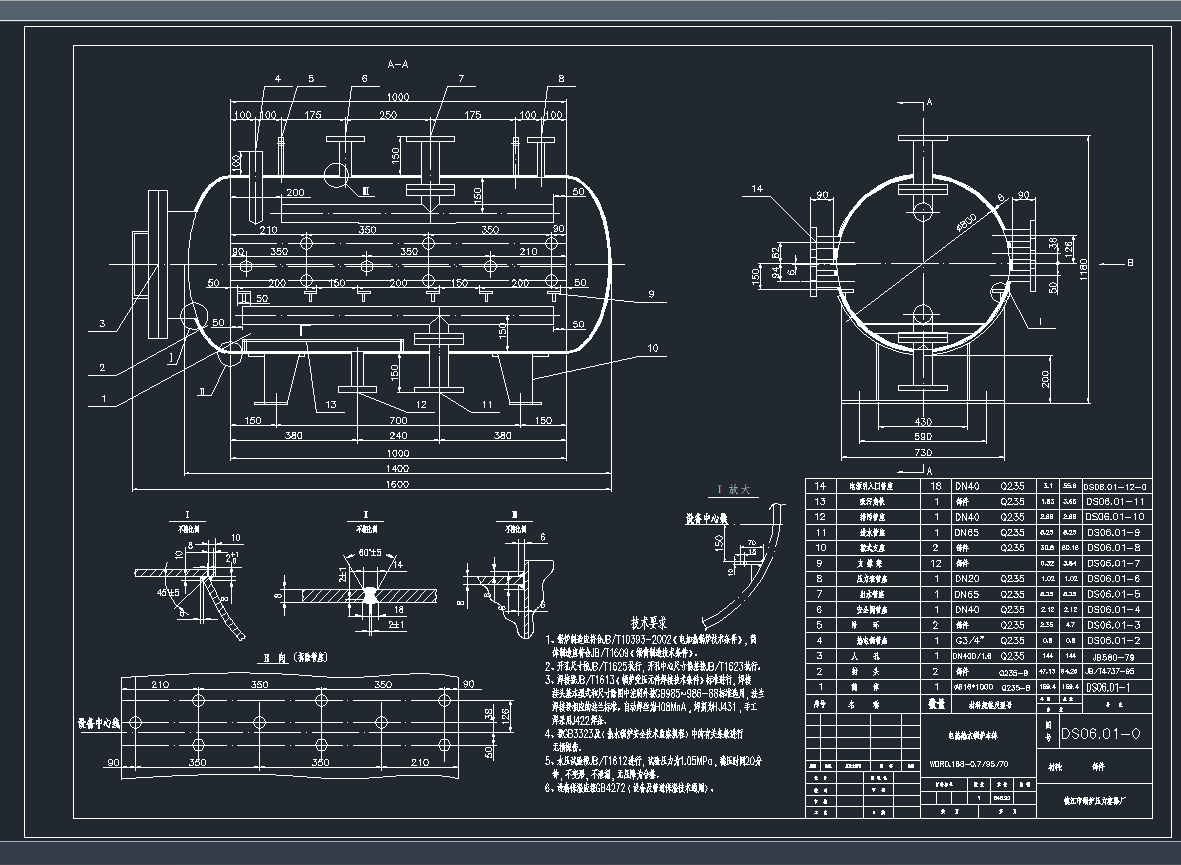
Task: Select the factory name in the title block
Action: [1095, 799]
